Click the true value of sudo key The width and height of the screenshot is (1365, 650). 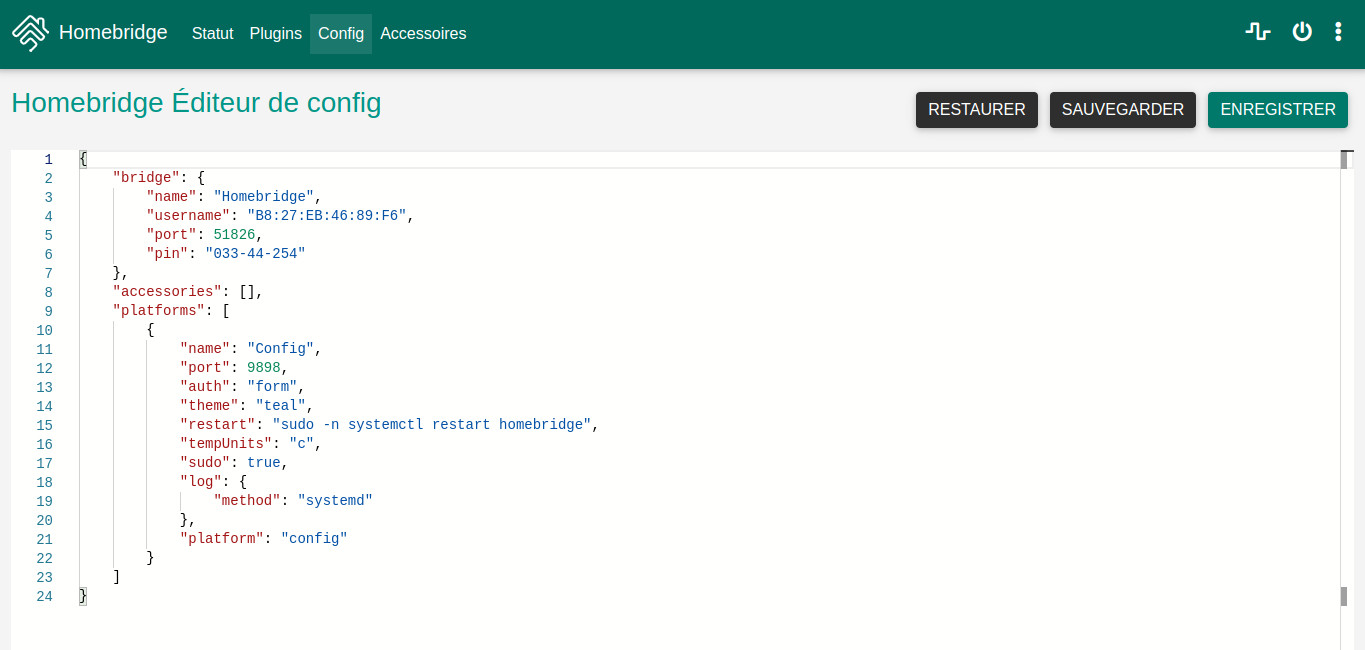click(x=263, y=463)
